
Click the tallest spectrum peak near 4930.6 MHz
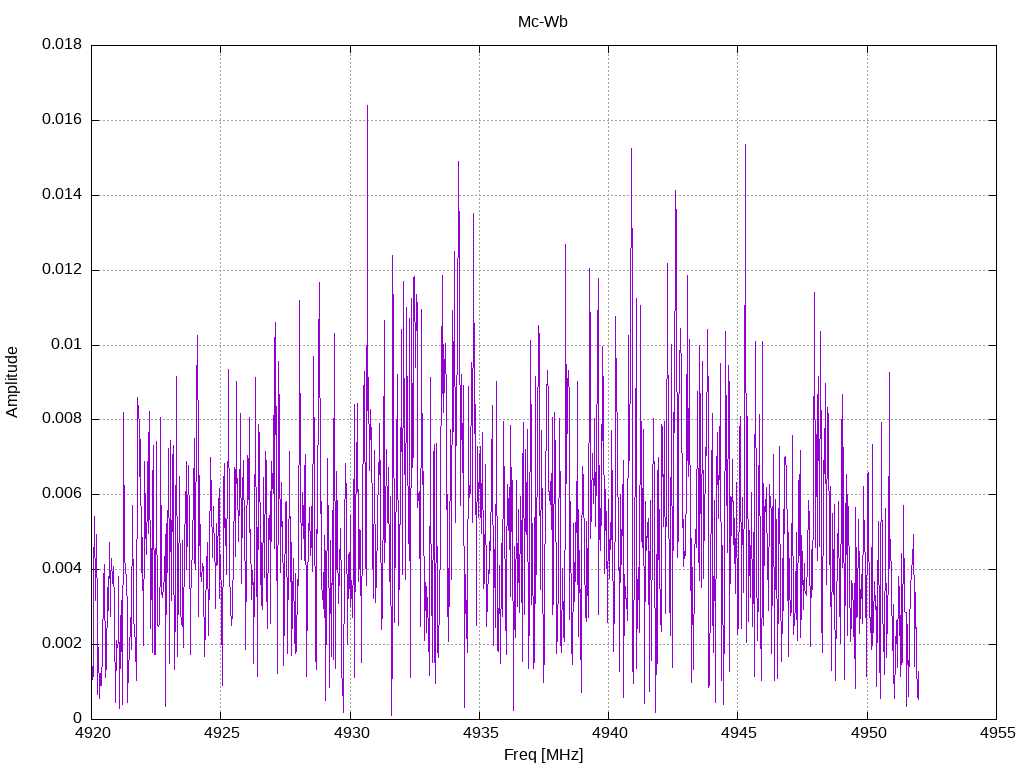tap(367, 106)
